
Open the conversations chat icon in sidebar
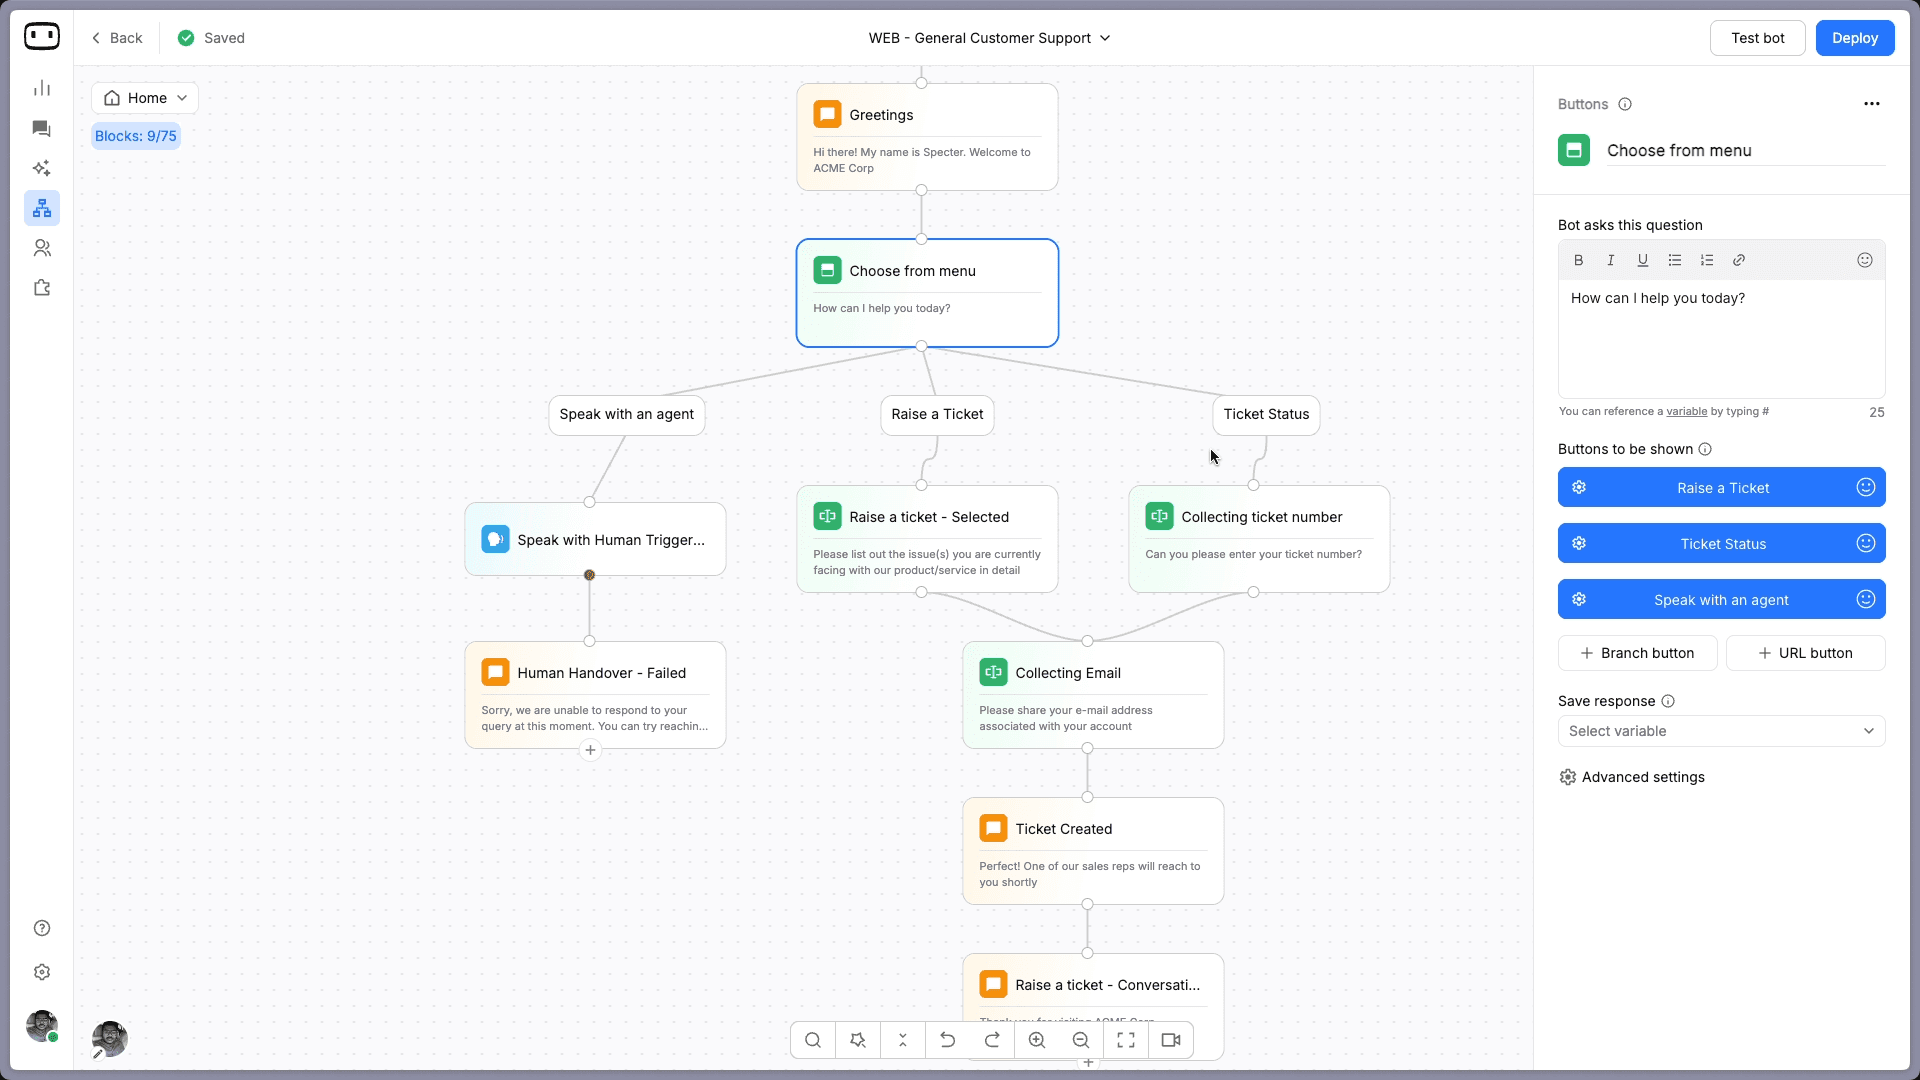(42, 128)
